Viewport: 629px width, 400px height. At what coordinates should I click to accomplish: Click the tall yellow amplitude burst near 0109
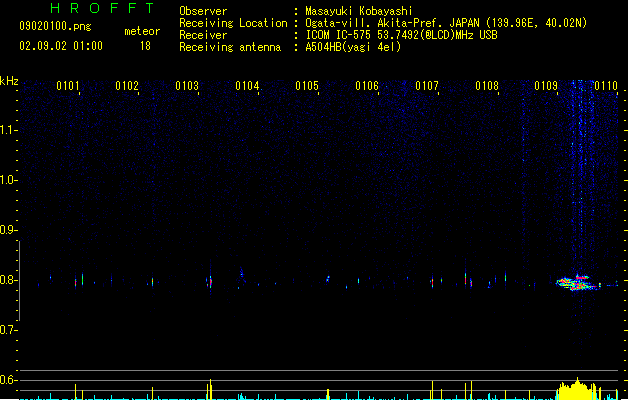click(578, 389)
